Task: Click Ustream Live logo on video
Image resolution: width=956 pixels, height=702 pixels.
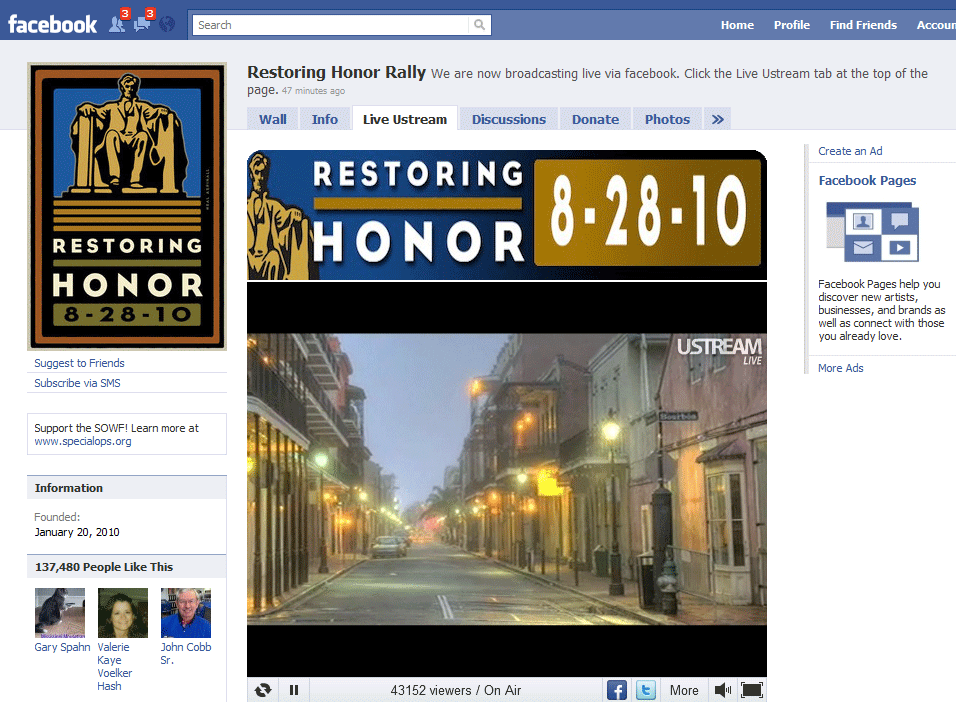Action: (x=719, y=350)
